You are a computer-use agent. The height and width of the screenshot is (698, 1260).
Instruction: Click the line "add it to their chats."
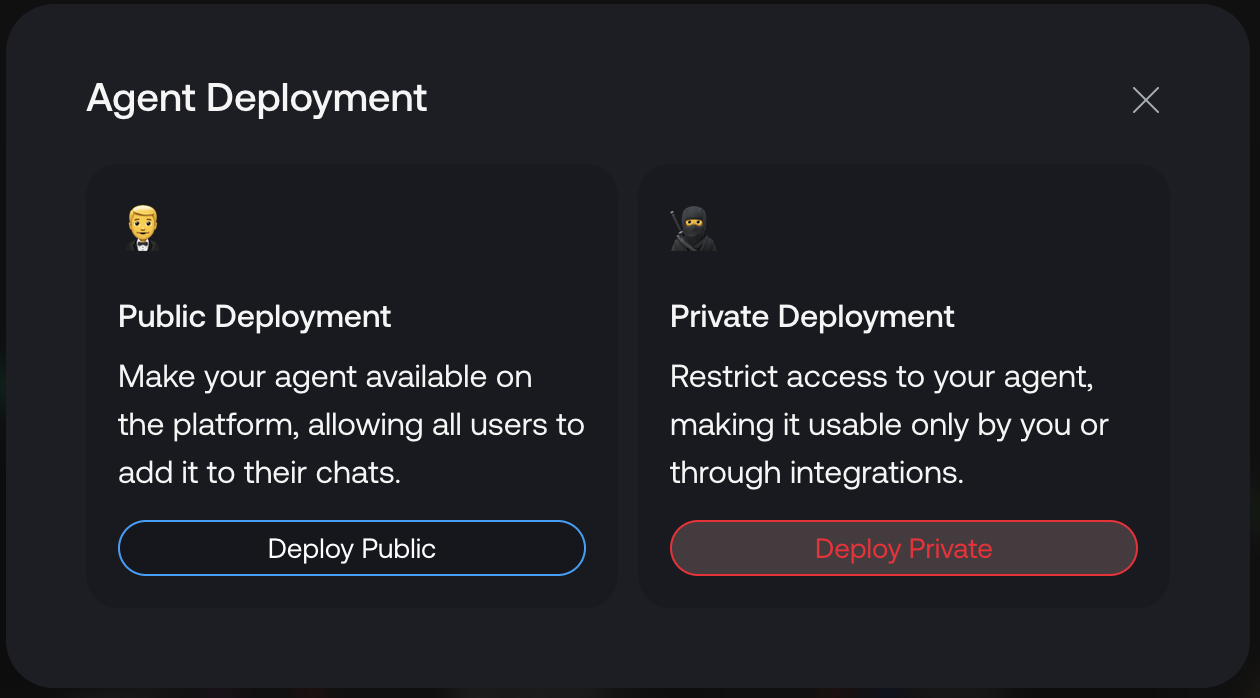click(259, 473)
